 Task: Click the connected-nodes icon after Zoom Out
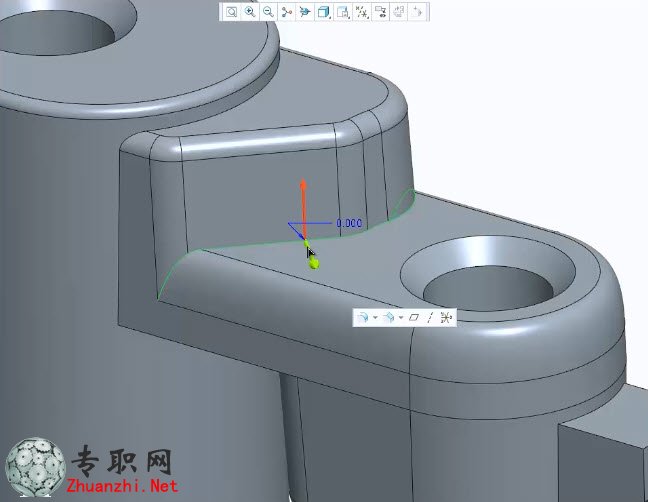point(286,12)
